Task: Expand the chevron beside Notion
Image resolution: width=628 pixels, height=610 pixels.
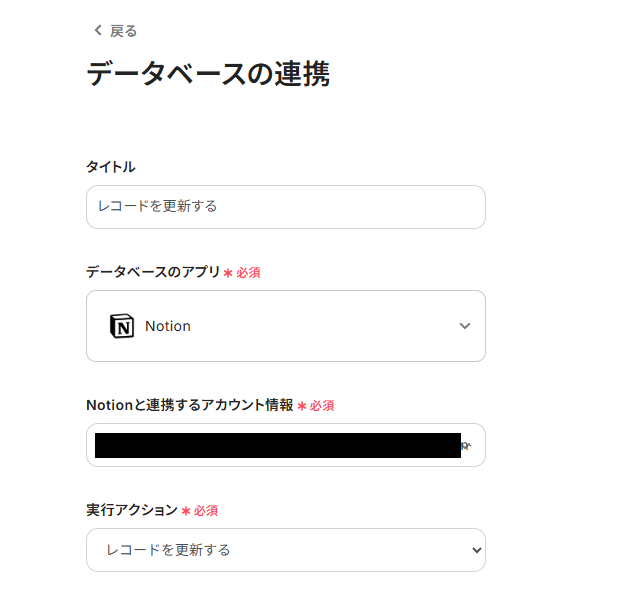Action: (x=464, y=326)
